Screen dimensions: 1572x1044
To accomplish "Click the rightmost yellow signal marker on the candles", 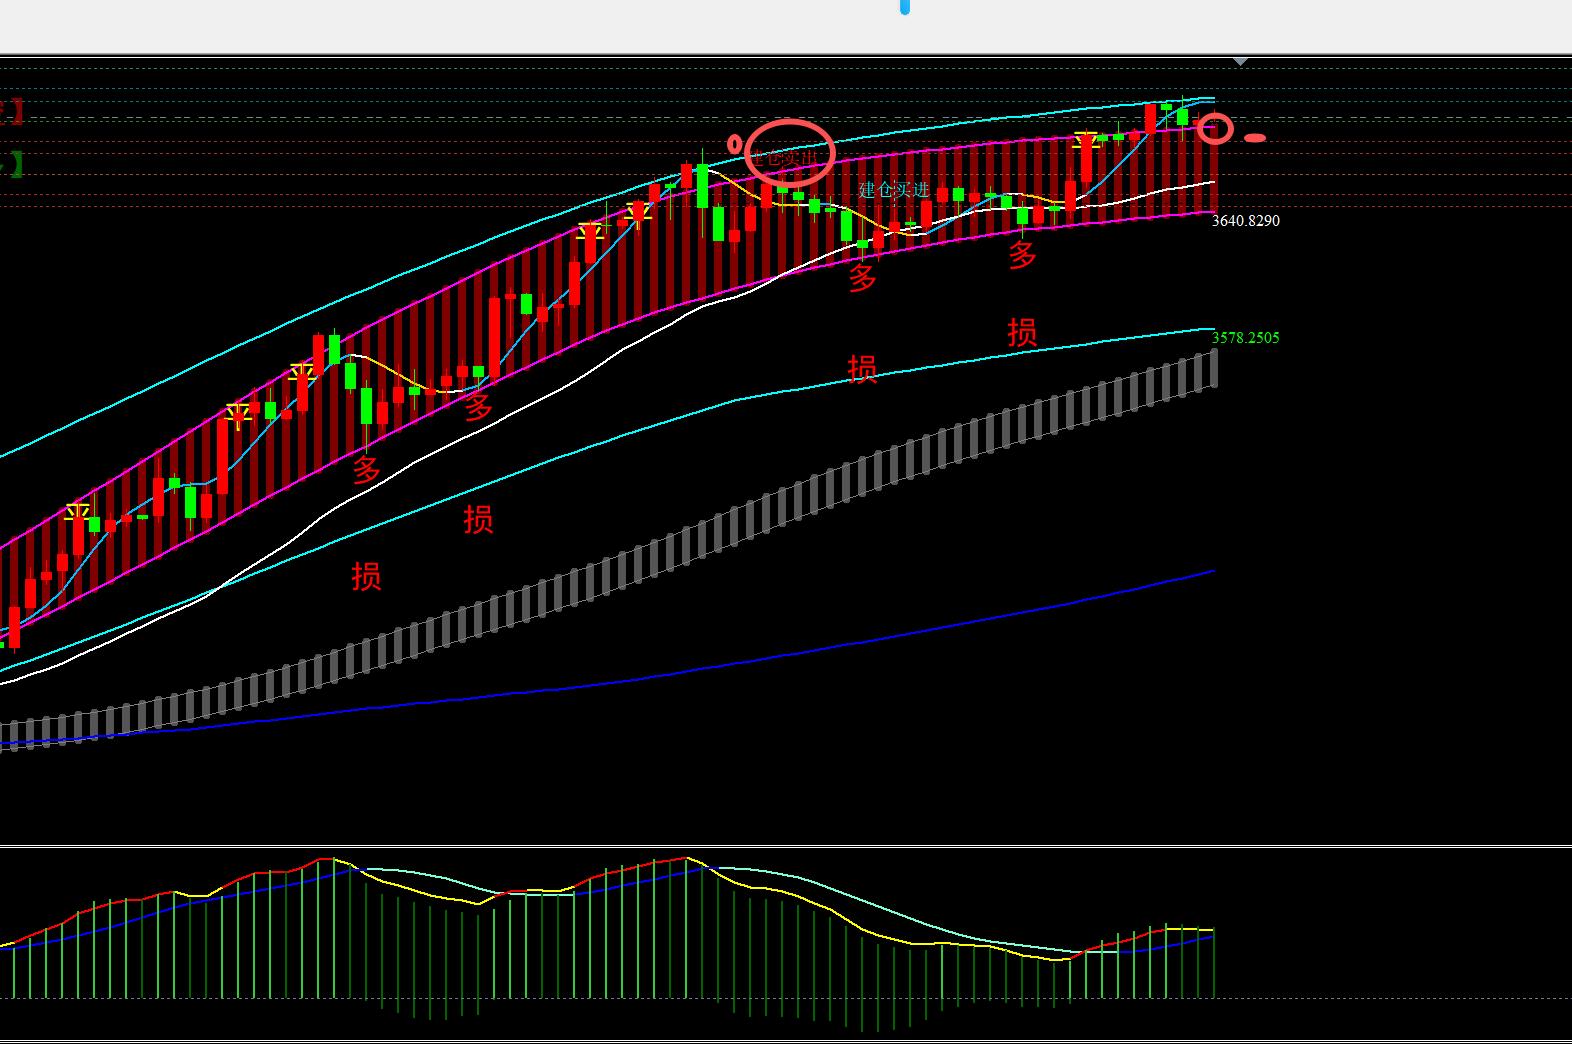I will [1086, 139].
